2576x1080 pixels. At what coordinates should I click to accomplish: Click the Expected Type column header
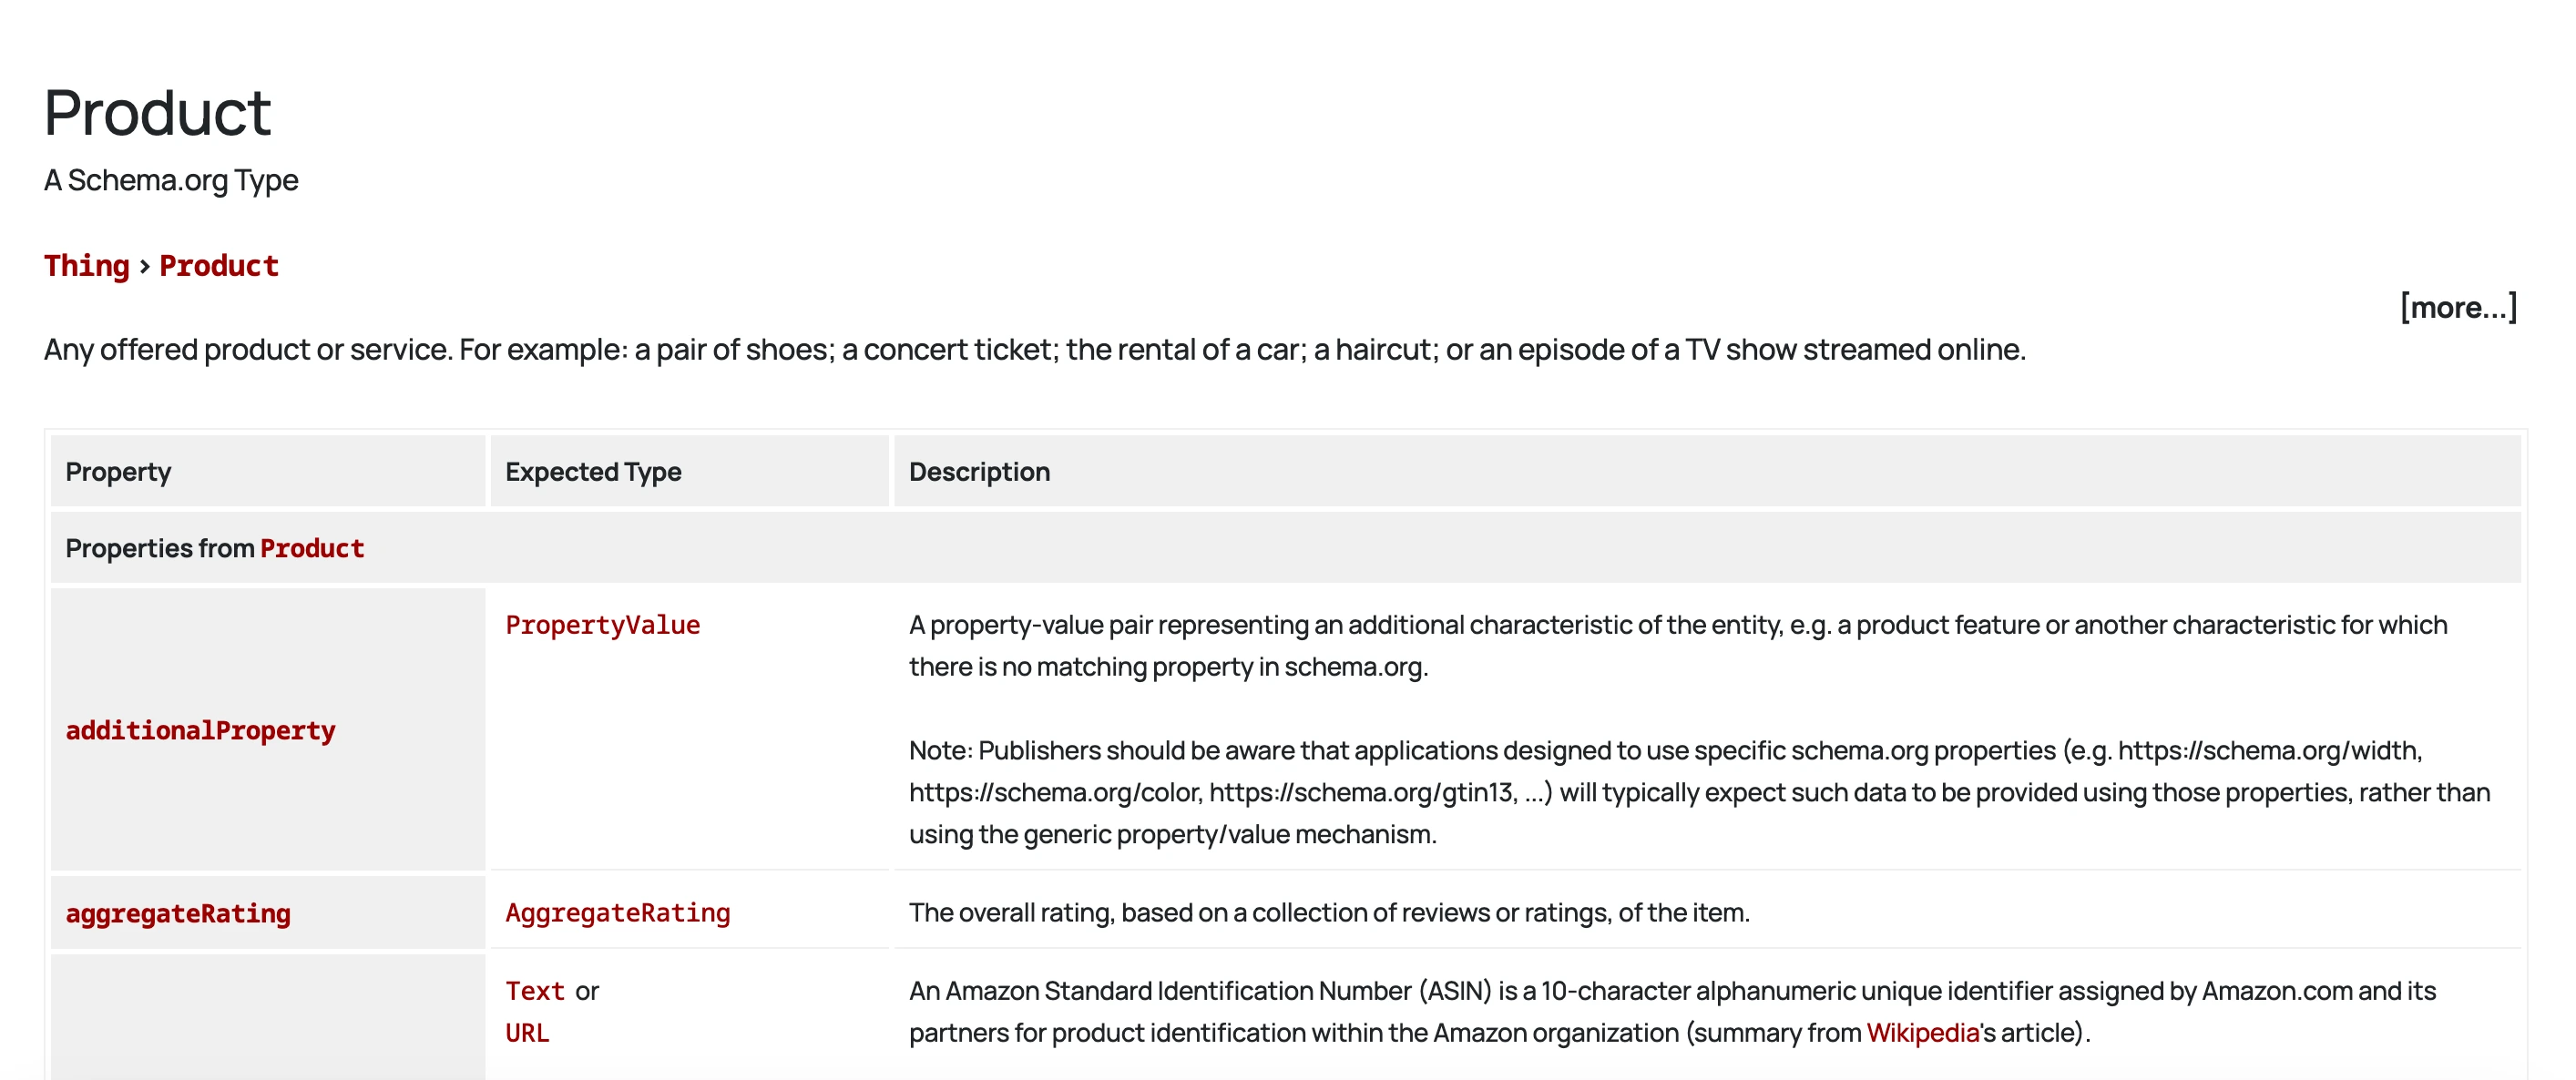593,471
